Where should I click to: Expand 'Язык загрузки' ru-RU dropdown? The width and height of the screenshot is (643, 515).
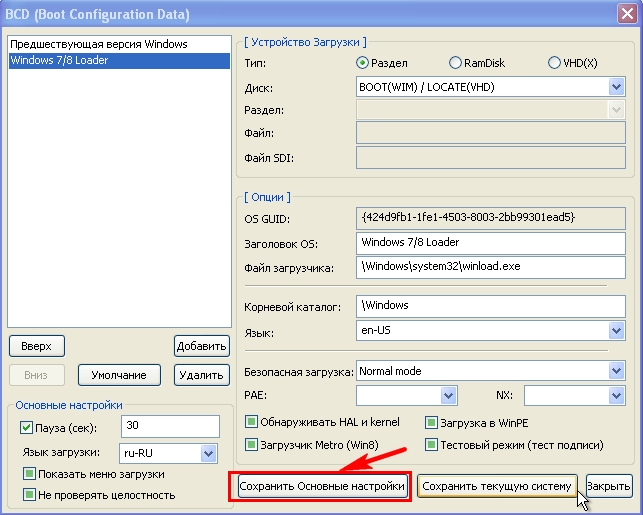point(208,453)
